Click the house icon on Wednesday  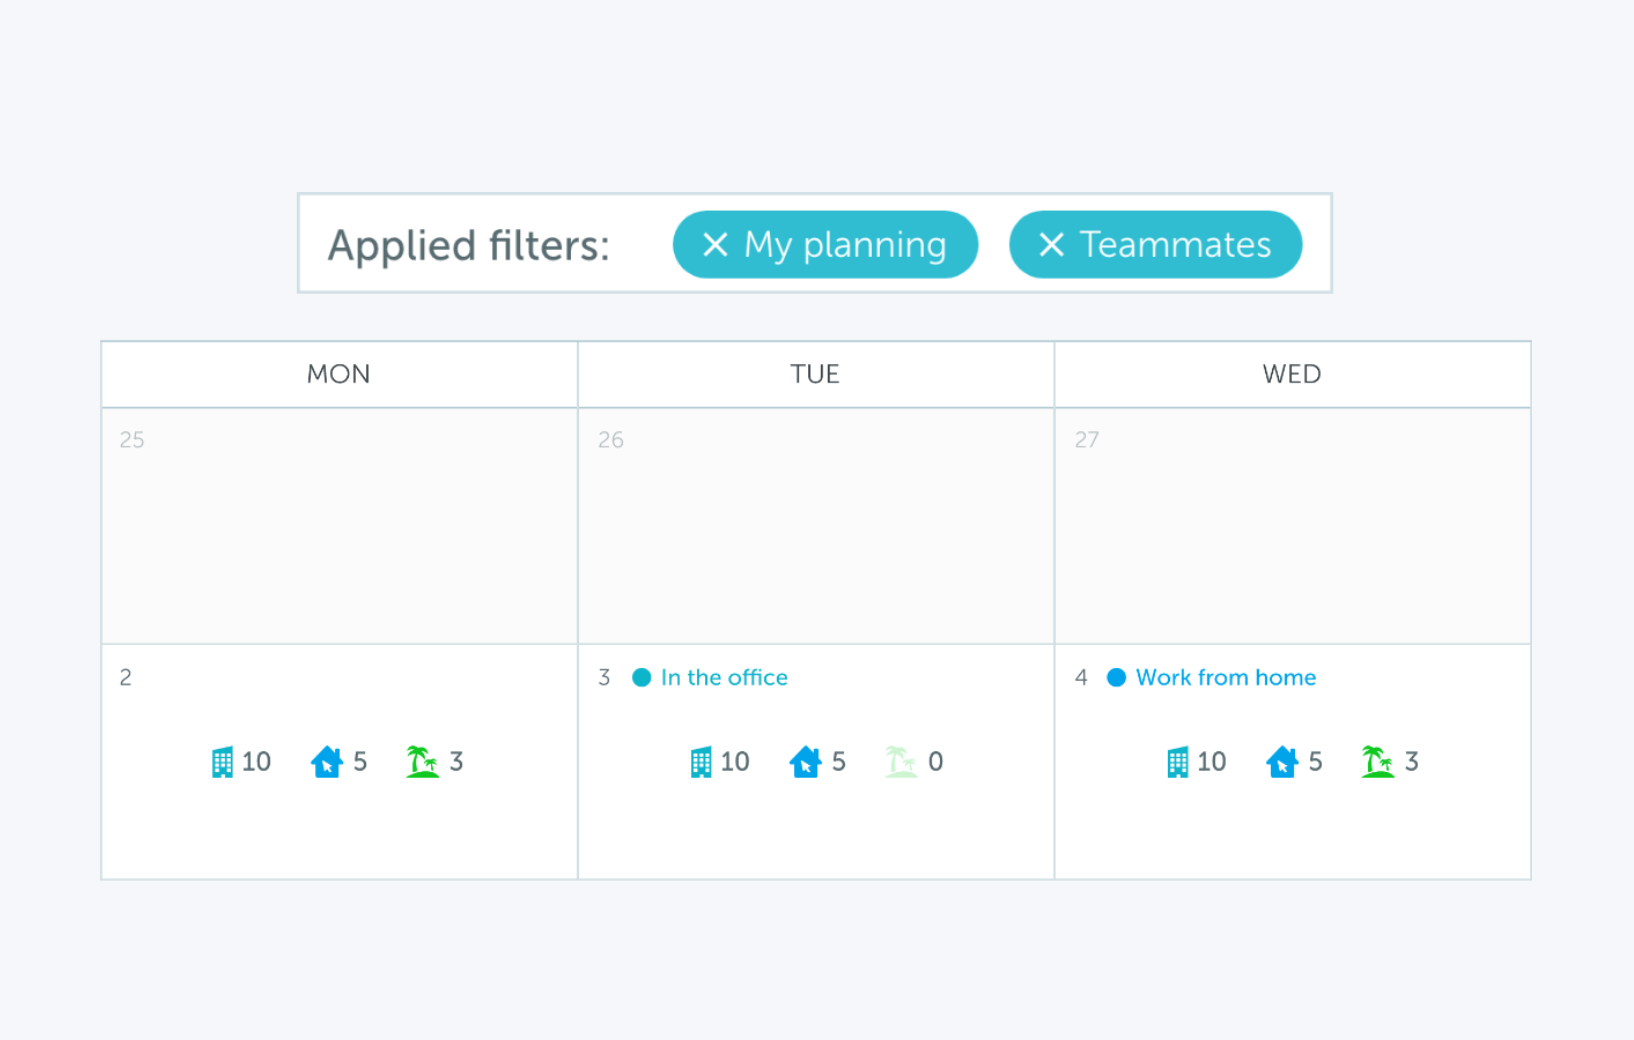[1283, 761]
